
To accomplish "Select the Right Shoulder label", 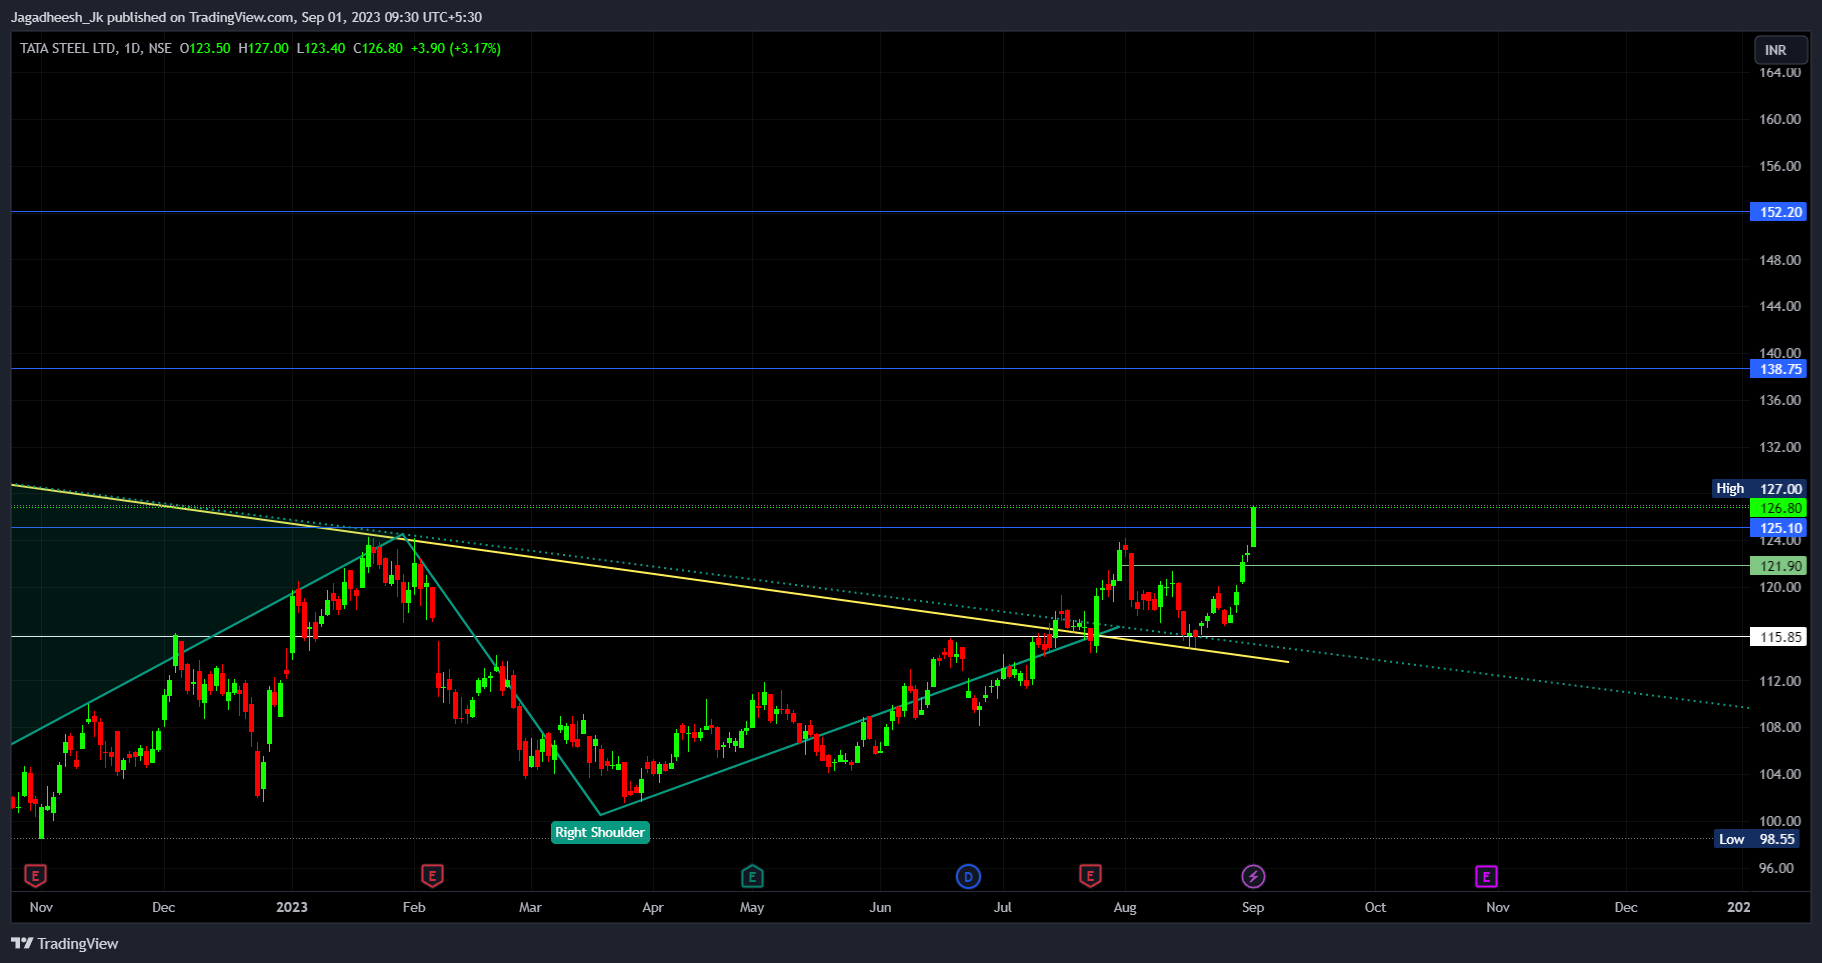I will [600, 832].
